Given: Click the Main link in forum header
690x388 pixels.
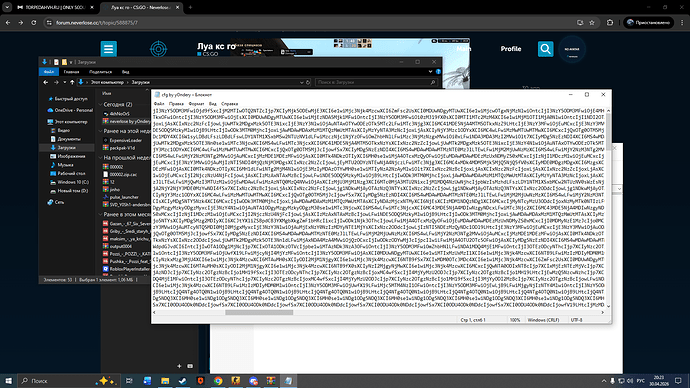Looking at the screenshot, I should [x=463, y=49].
